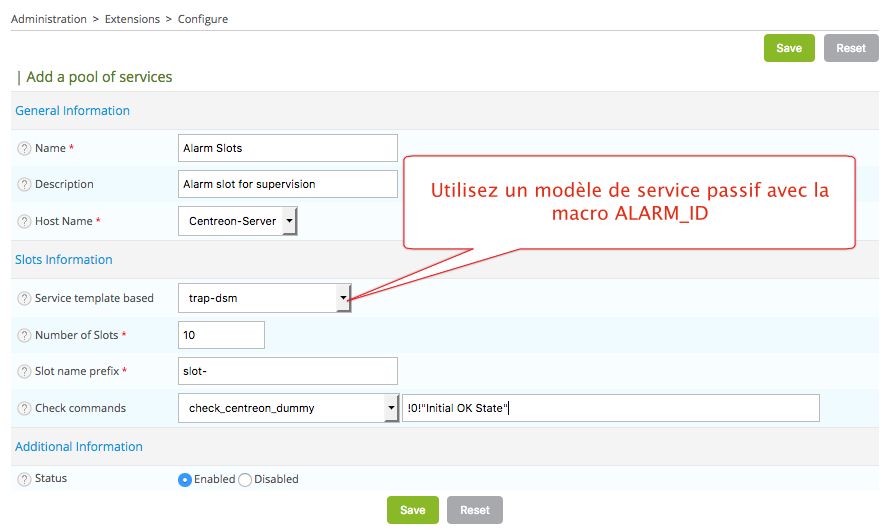The height and width of the screenshot is (531, 888).
Task: Click help icon for Check commands
Action: pos(24,409)
